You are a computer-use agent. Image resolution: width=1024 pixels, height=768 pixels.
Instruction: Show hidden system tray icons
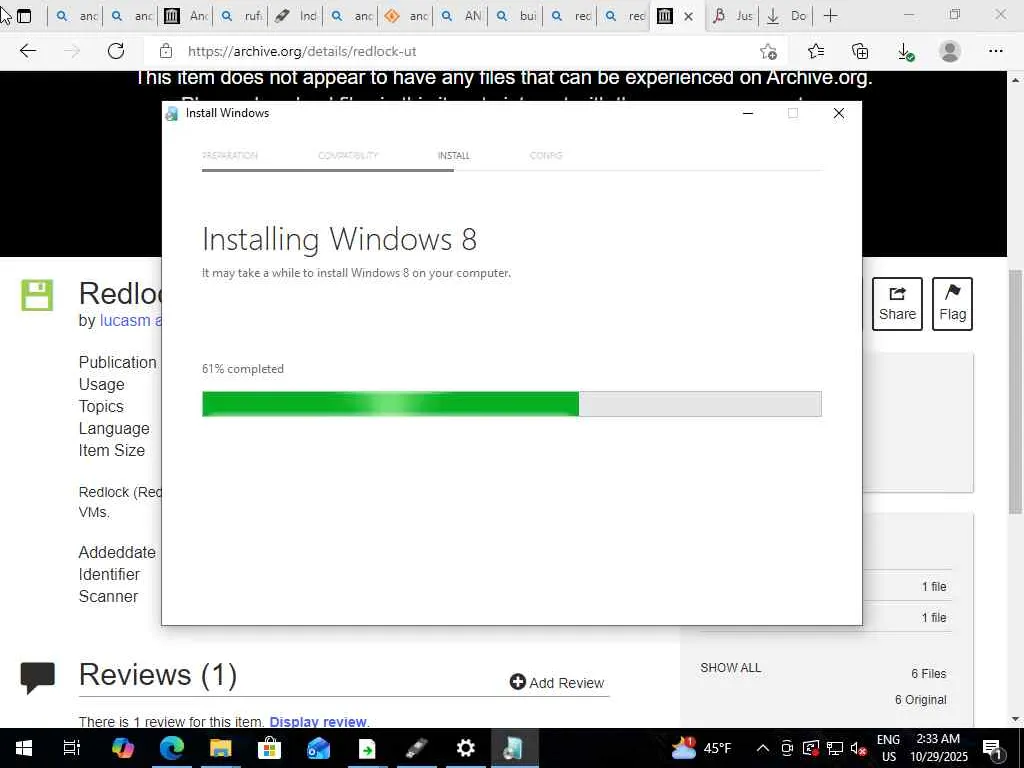point(762,748)
